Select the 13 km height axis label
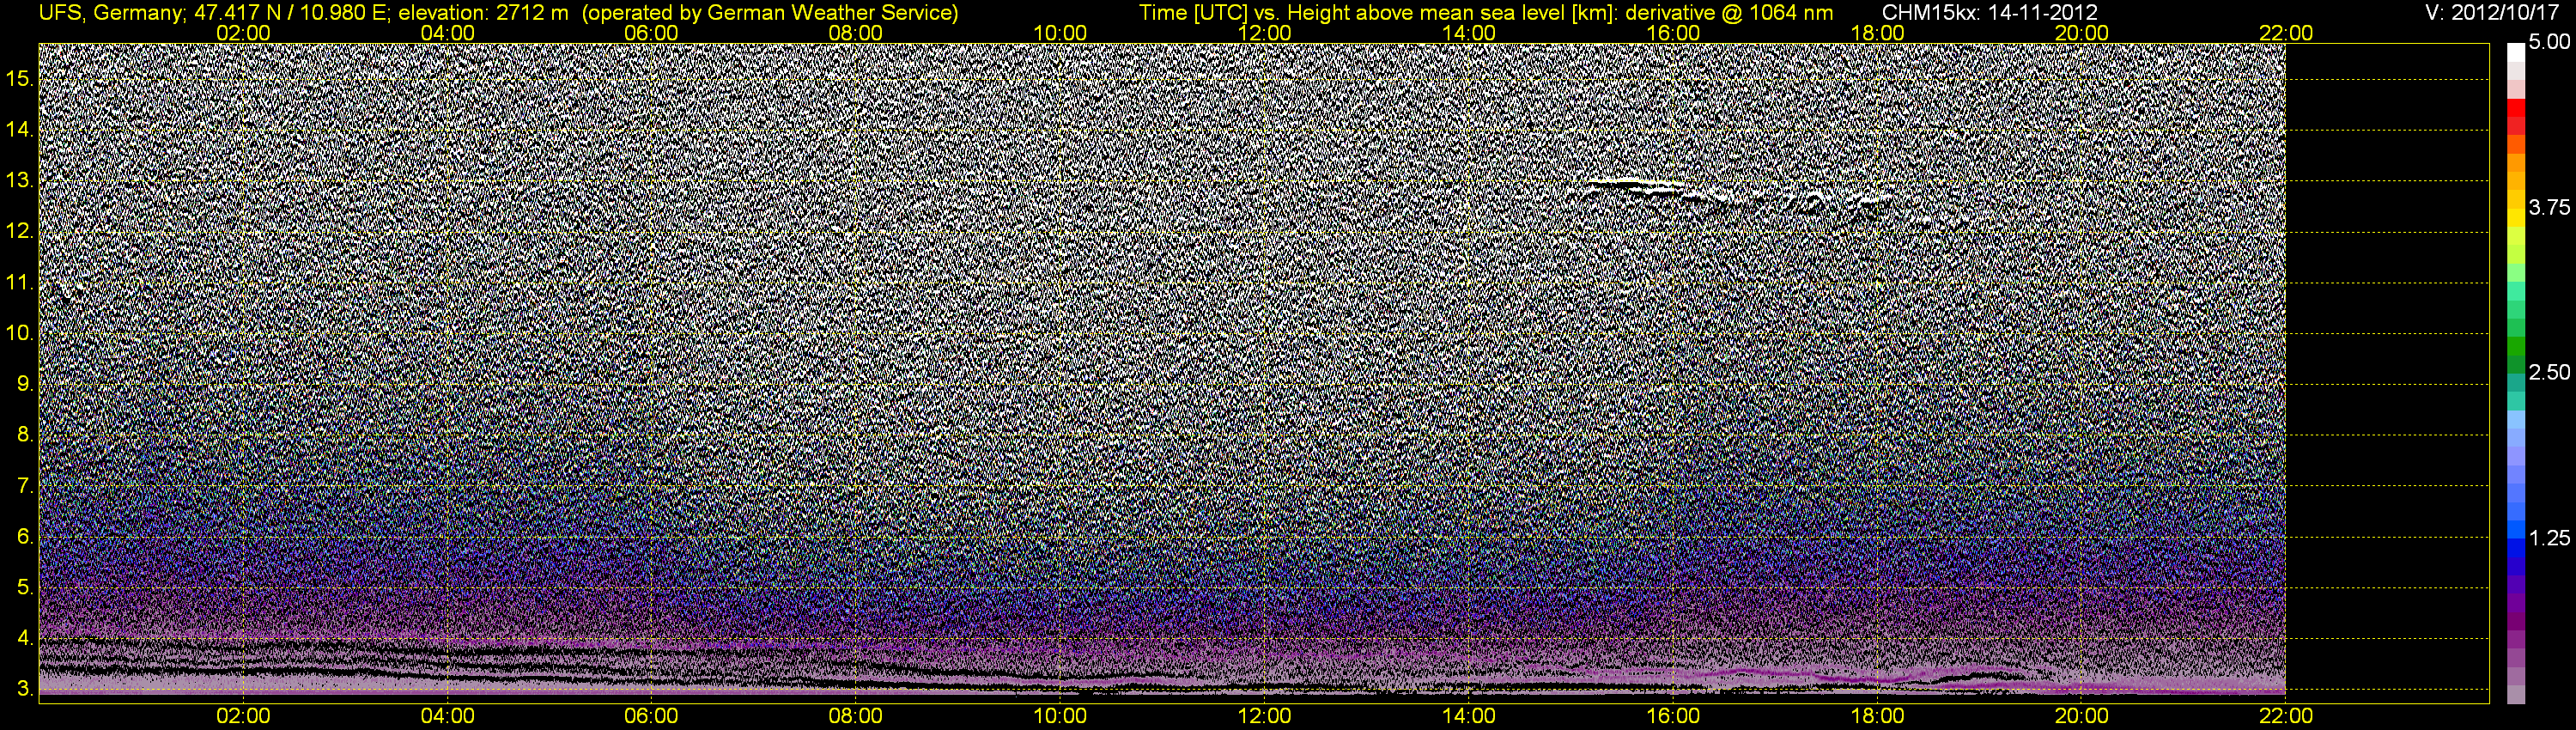 [x=20, y=181]
